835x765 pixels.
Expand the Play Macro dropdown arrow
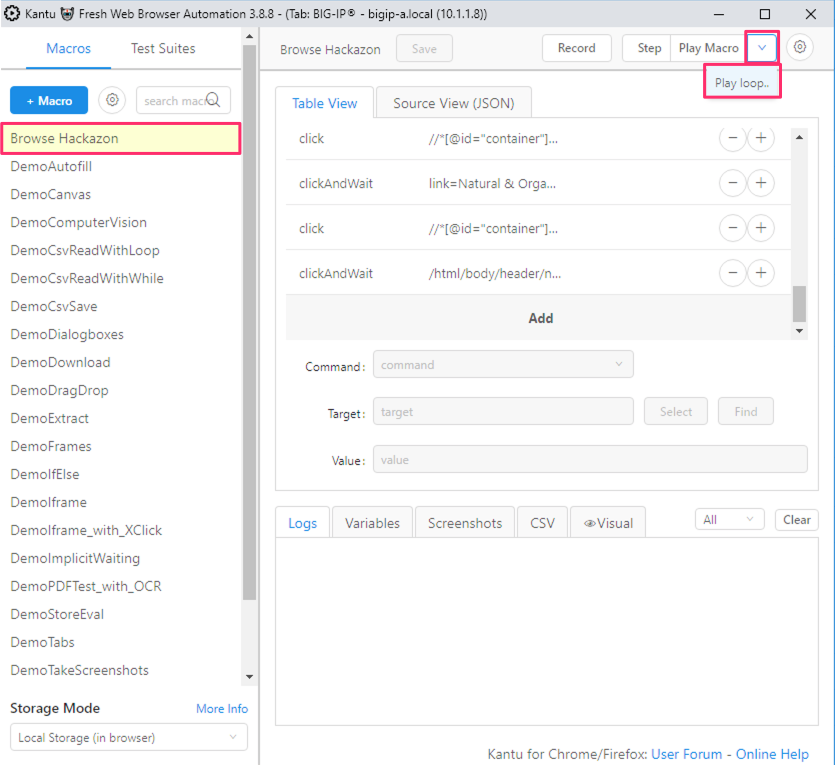point(762,48)
